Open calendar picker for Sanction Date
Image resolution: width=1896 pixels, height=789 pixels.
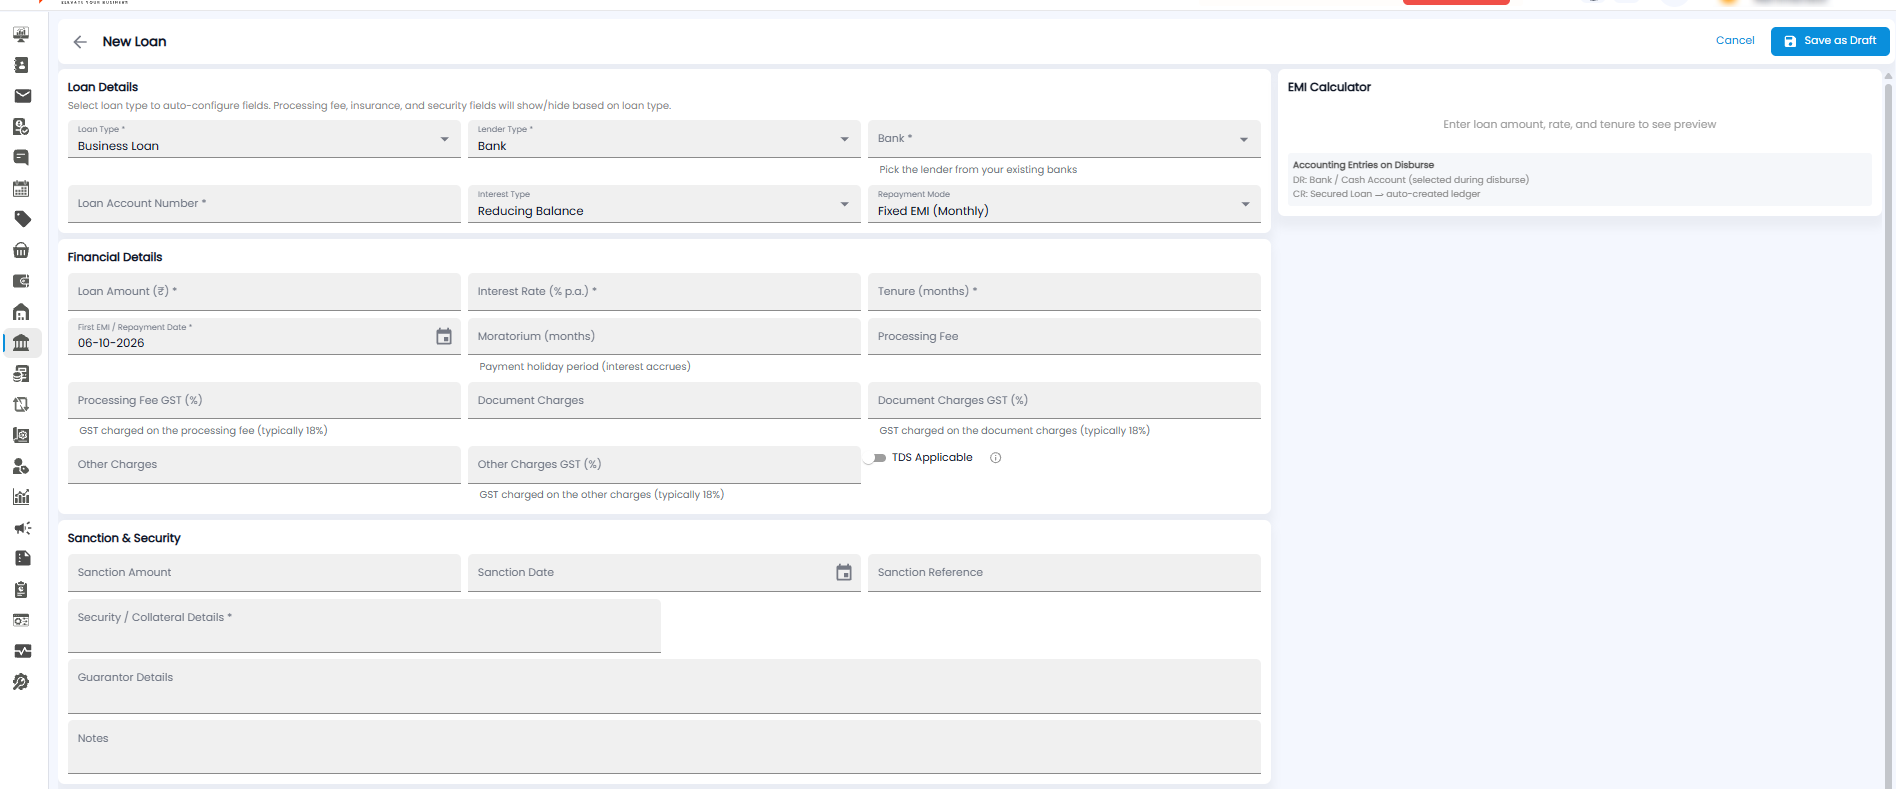tap(844, 573)
